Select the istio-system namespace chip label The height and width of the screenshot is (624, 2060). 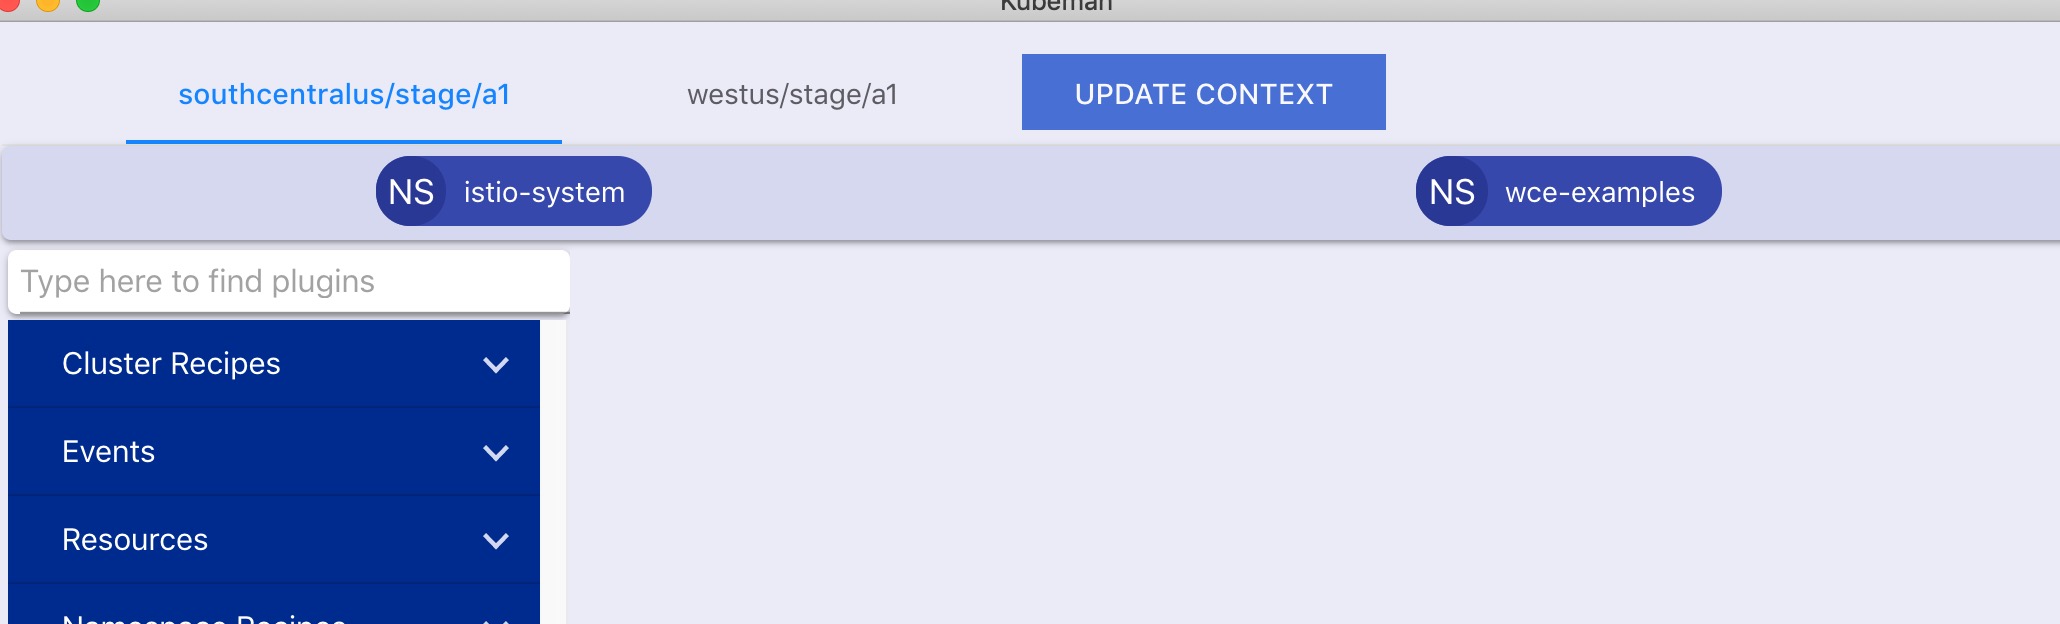click(x=544, y=192)
